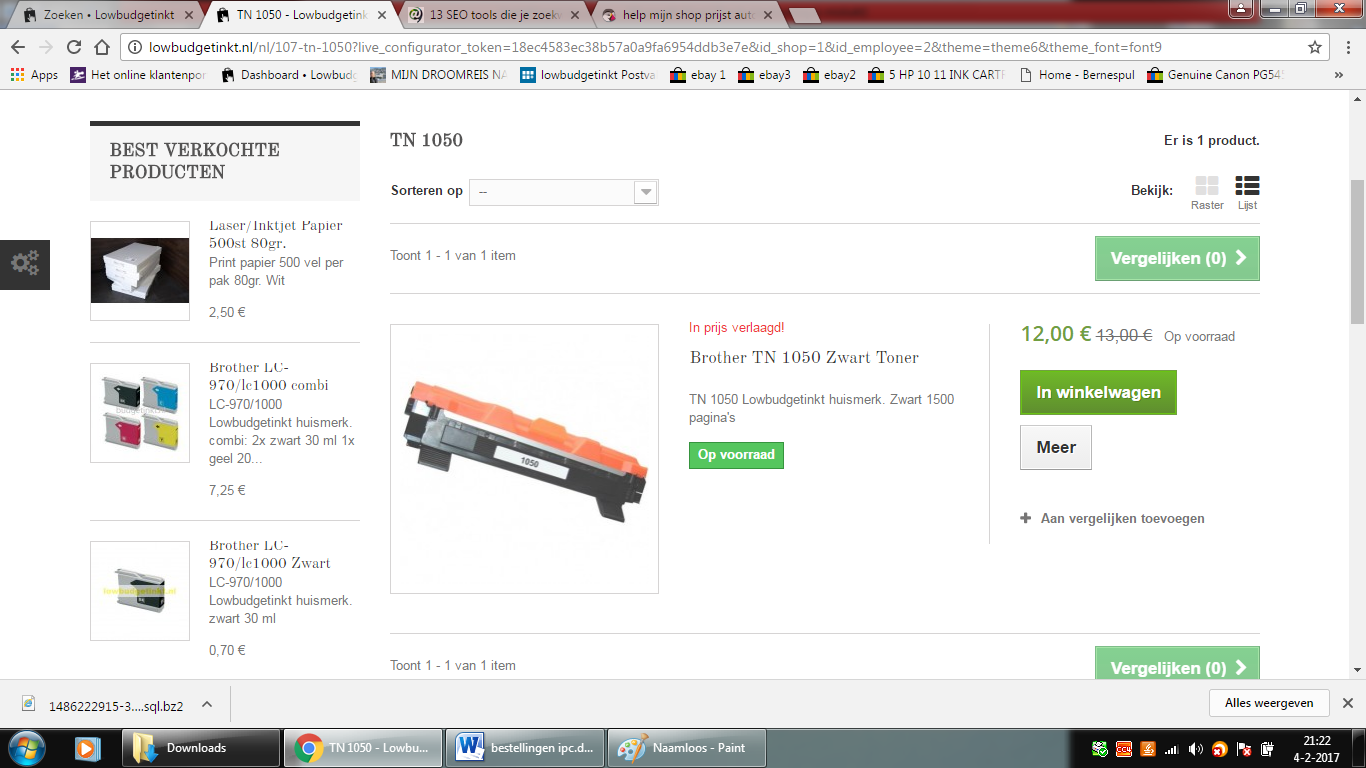
Task: Bookmark this page using the star icon
Action: [x=1315, y=47]
